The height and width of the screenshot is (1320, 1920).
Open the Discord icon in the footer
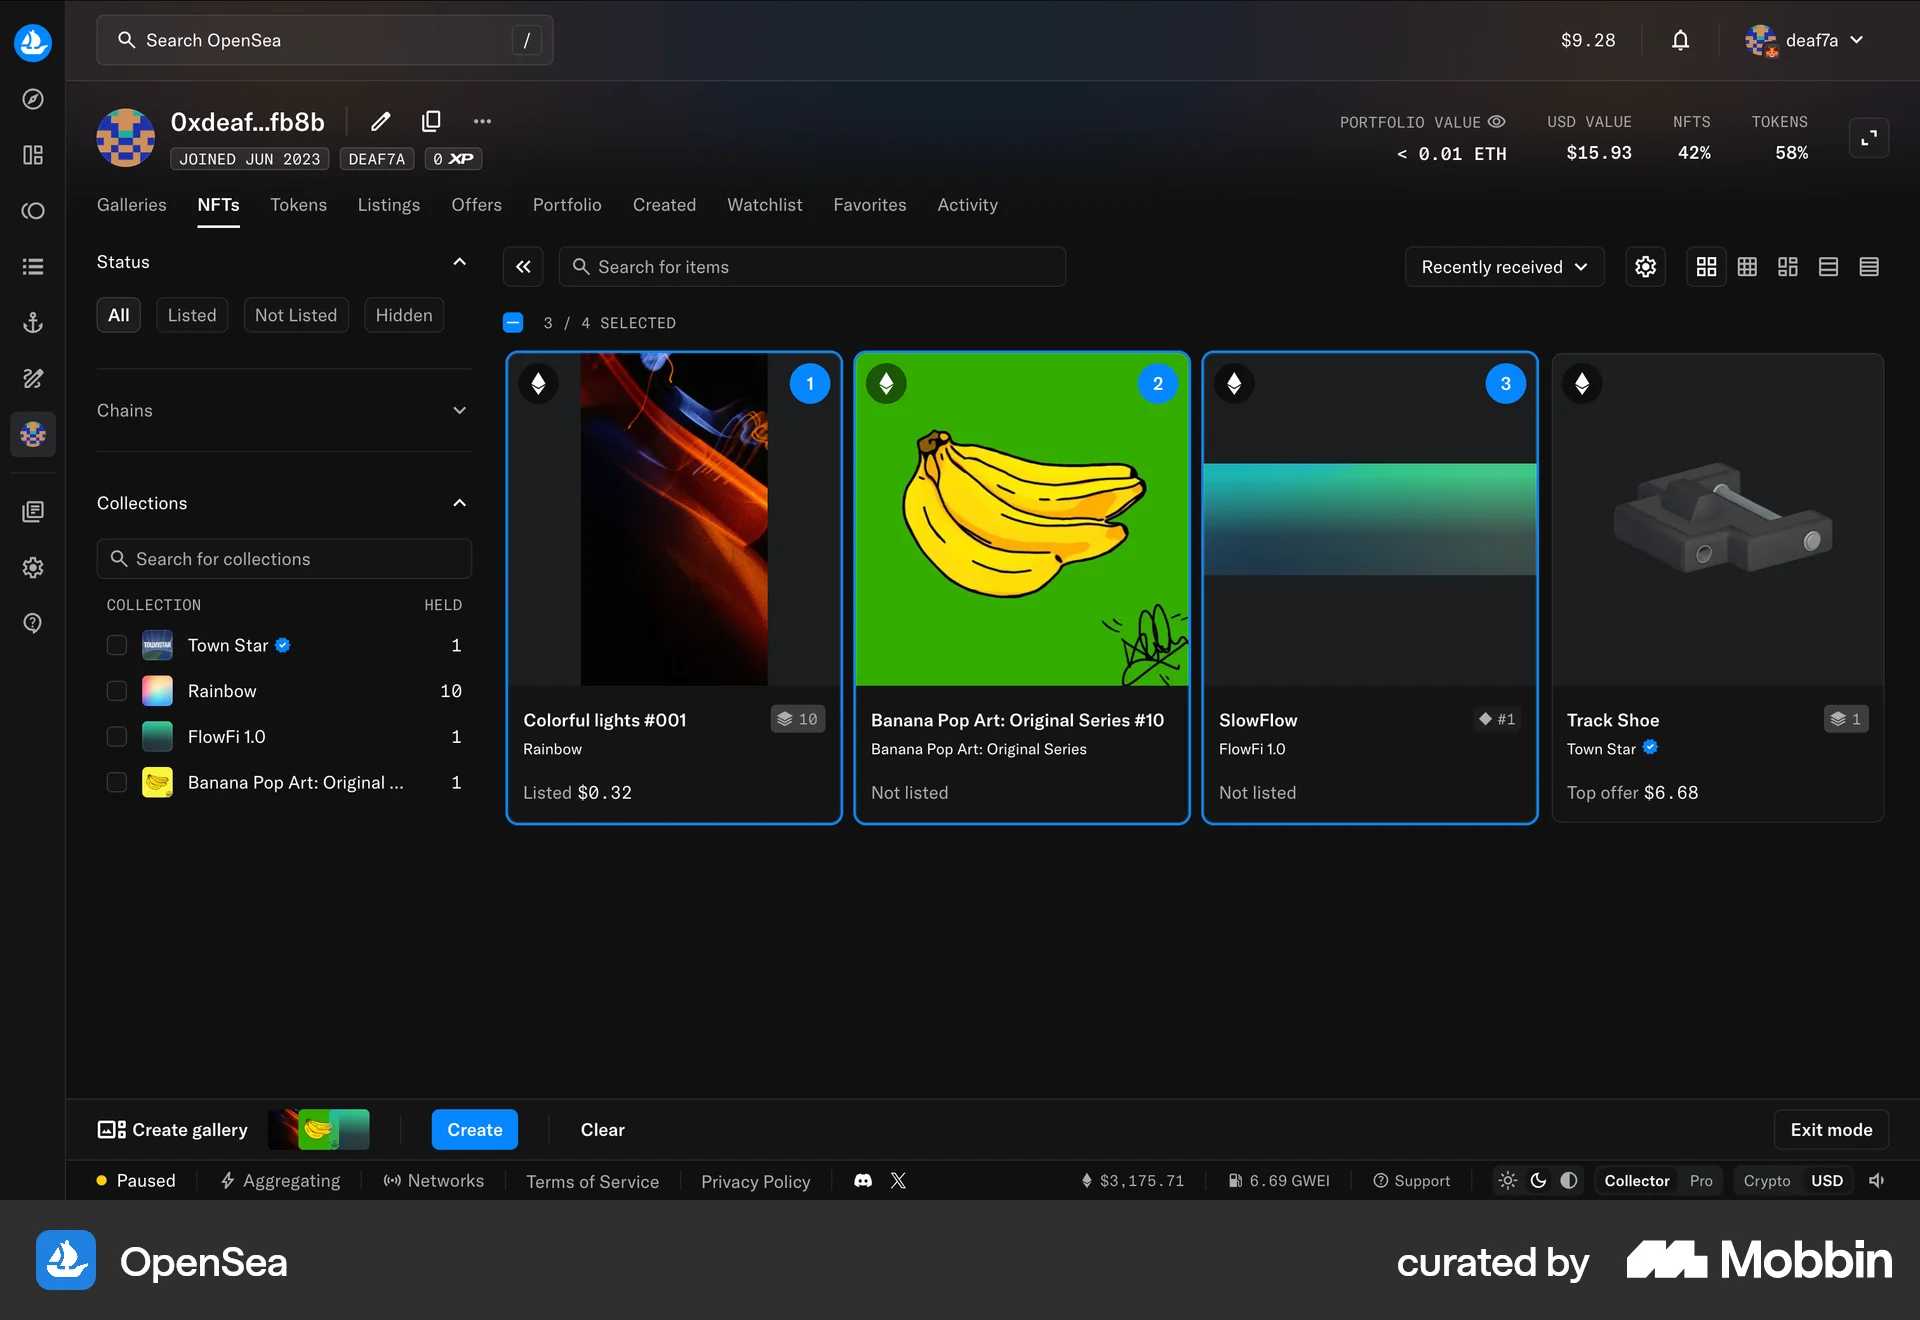tap(862, 1180)
